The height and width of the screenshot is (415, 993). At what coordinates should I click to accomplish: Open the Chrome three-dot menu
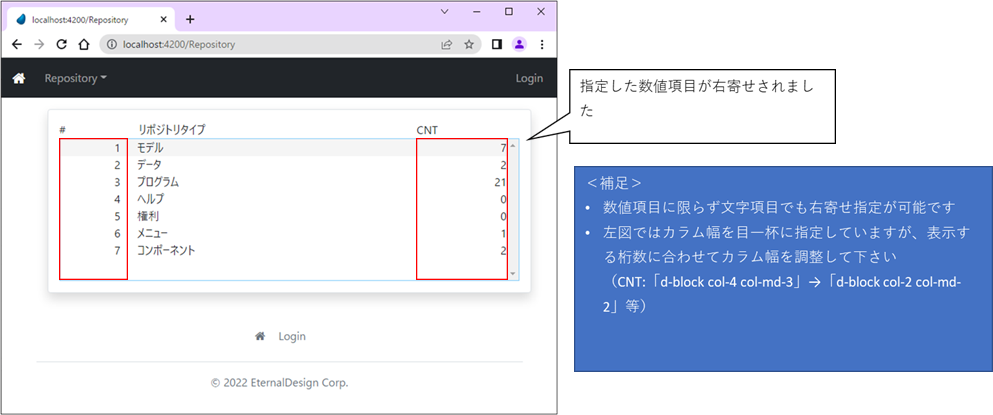pyautogui.click(x=542, y=45)
